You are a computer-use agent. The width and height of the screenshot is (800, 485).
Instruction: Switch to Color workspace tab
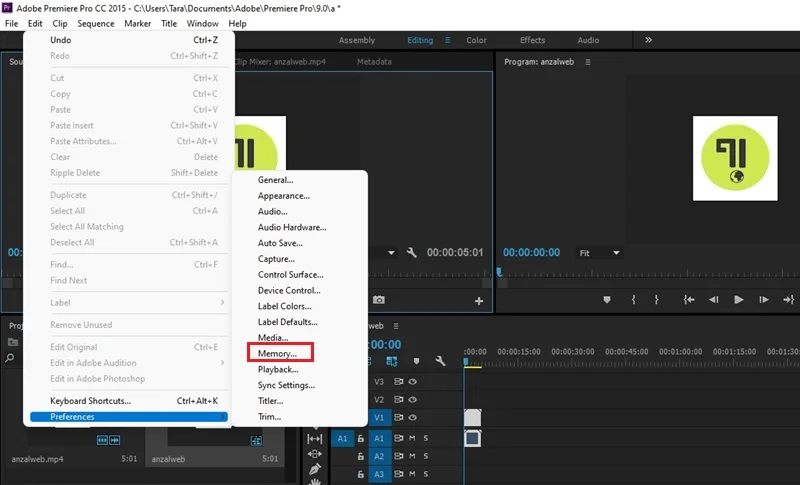(476, 40)
